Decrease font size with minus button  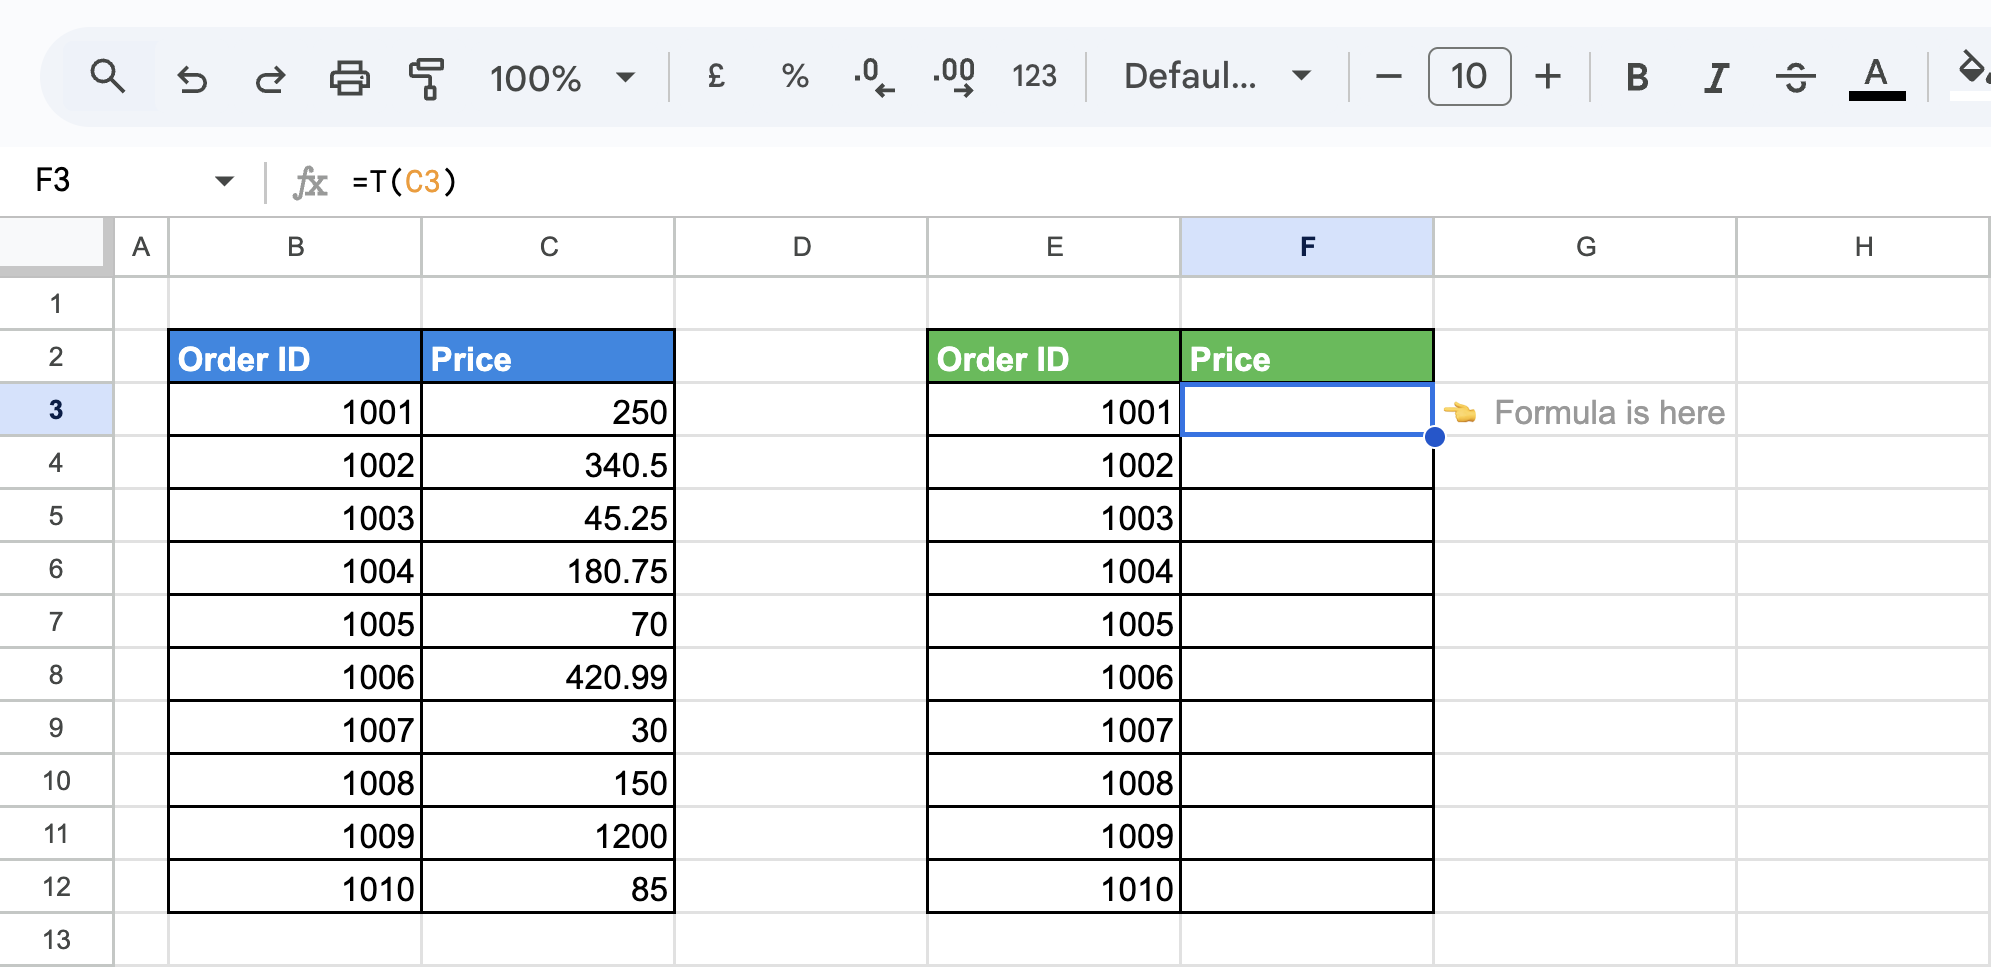click(1388, 76)
